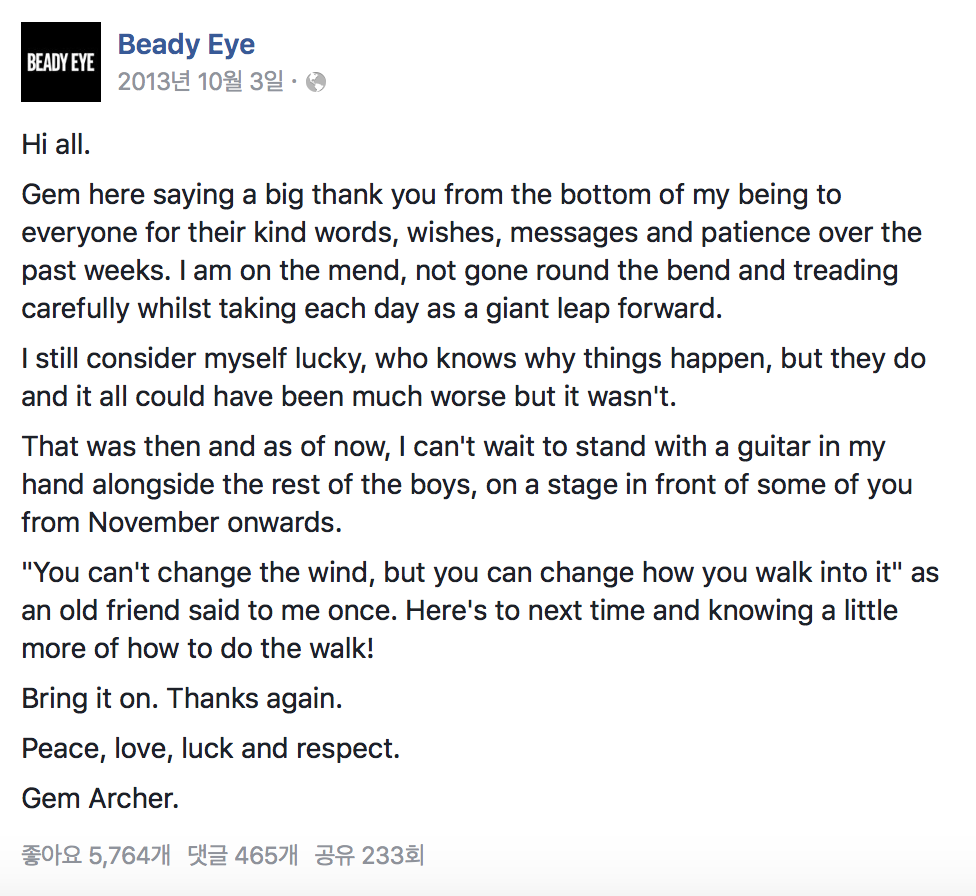
Task: Click the line starting 'Gem here saying'
Action: 431,194
